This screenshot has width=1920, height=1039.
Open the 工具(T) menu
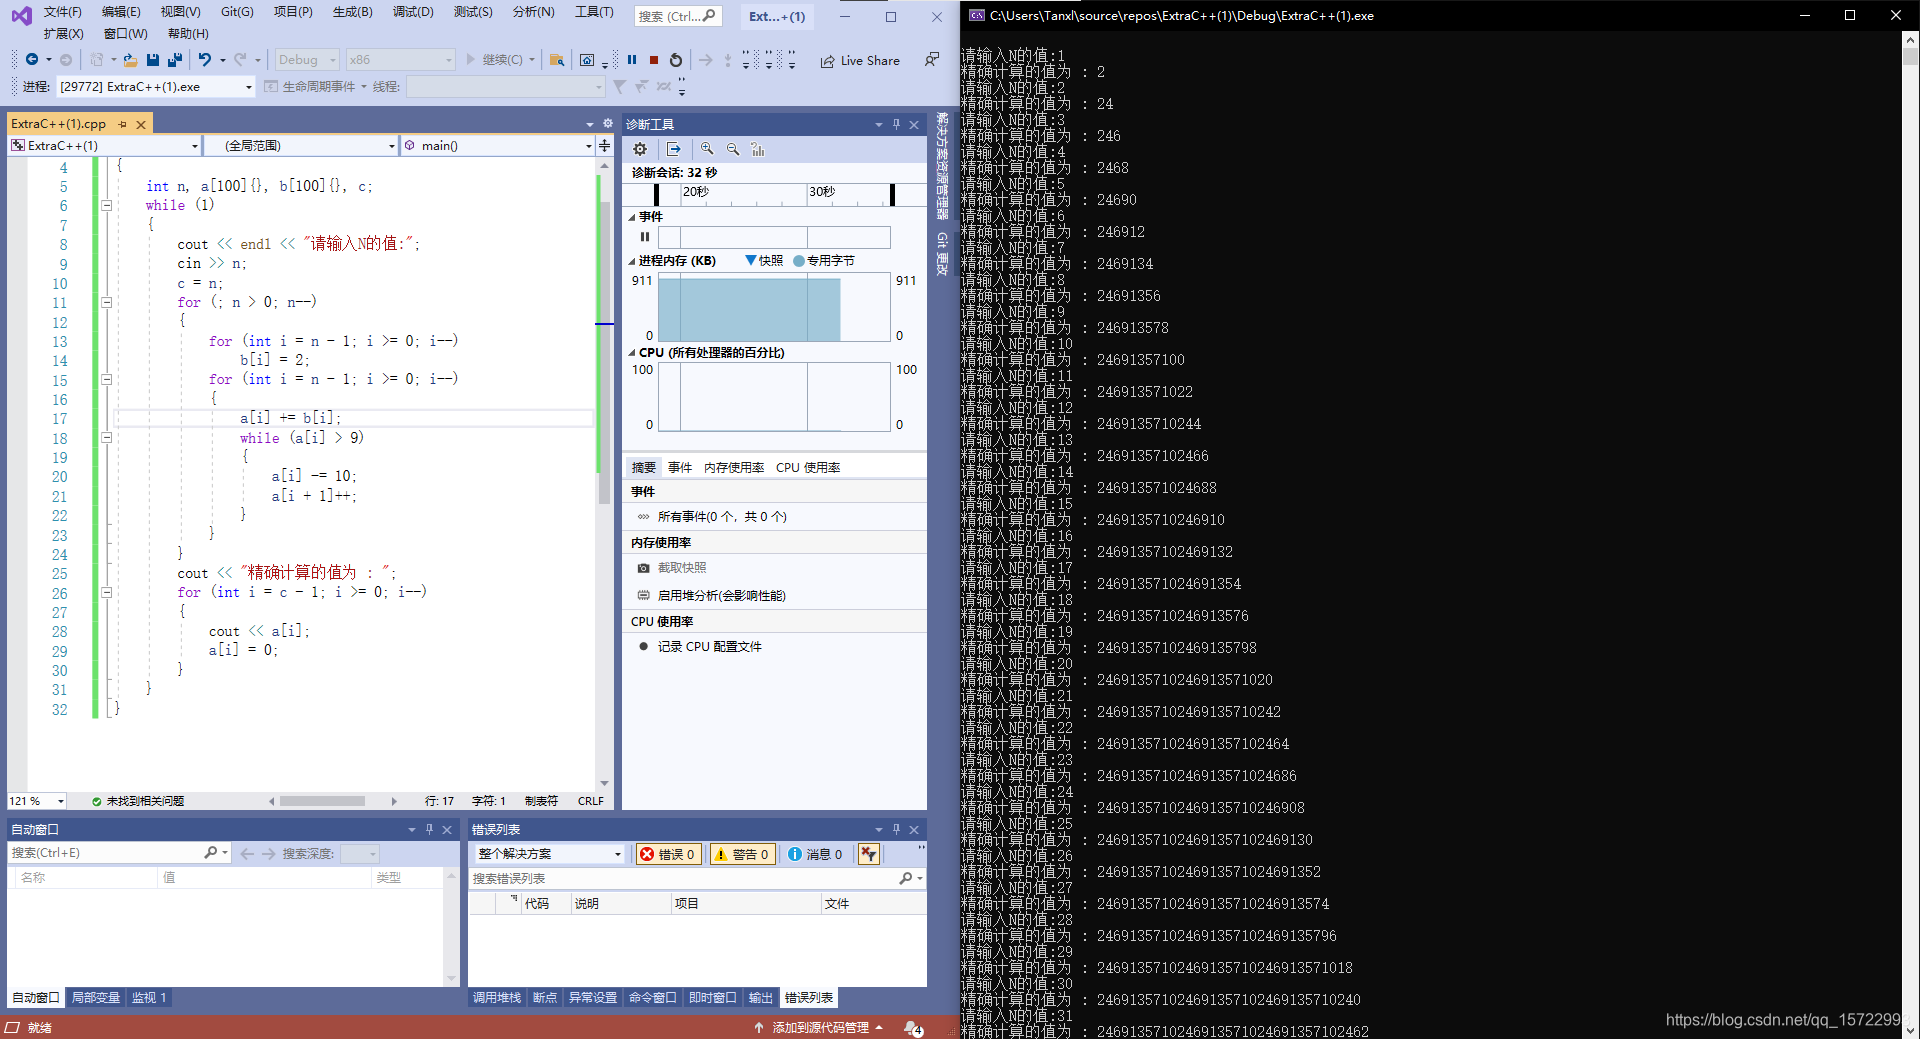[594, 12]
